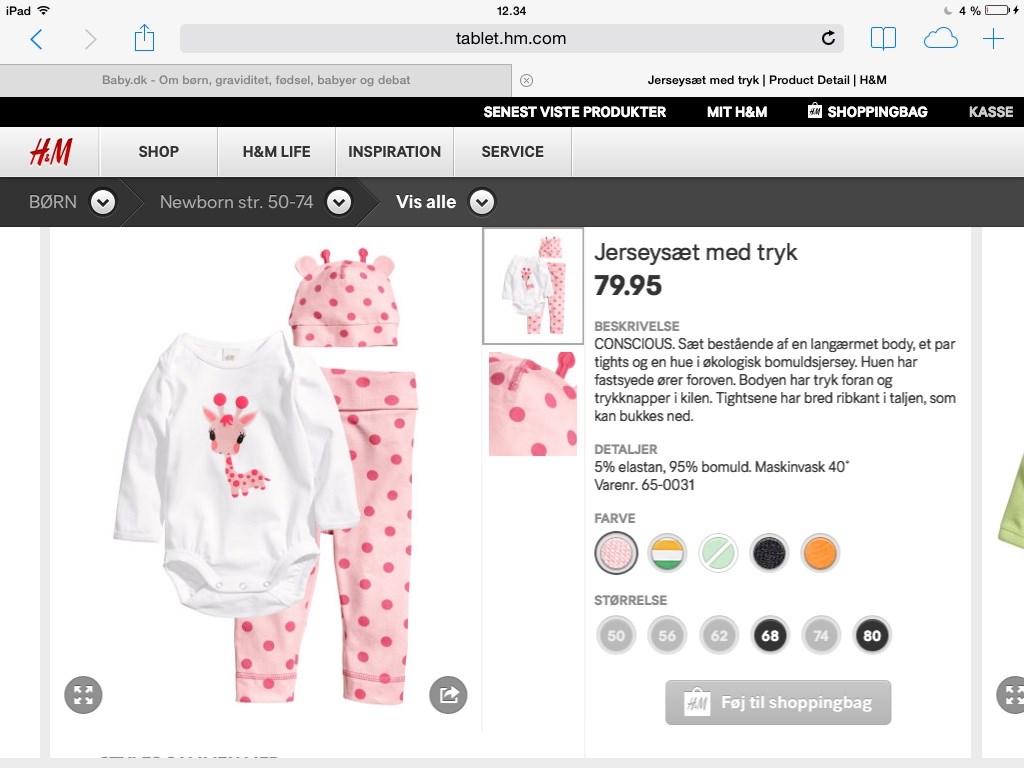The height and width of the screenshot is (768, 1024).
Task: Expand the BØRN category dropdown
Action: (x=103, y=202)
